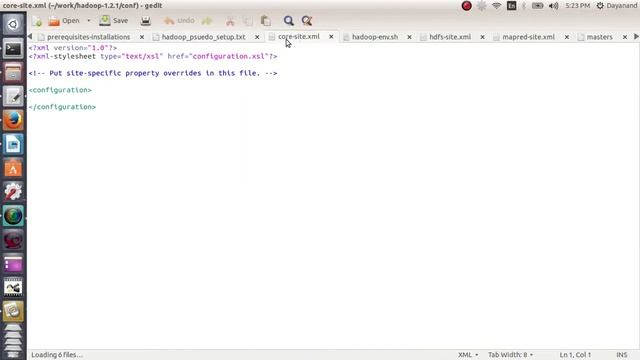Open System Settings wrench-gear dock icon
Image resolution: width=640 pixels, height=360 pixels.
click(13, 192)
